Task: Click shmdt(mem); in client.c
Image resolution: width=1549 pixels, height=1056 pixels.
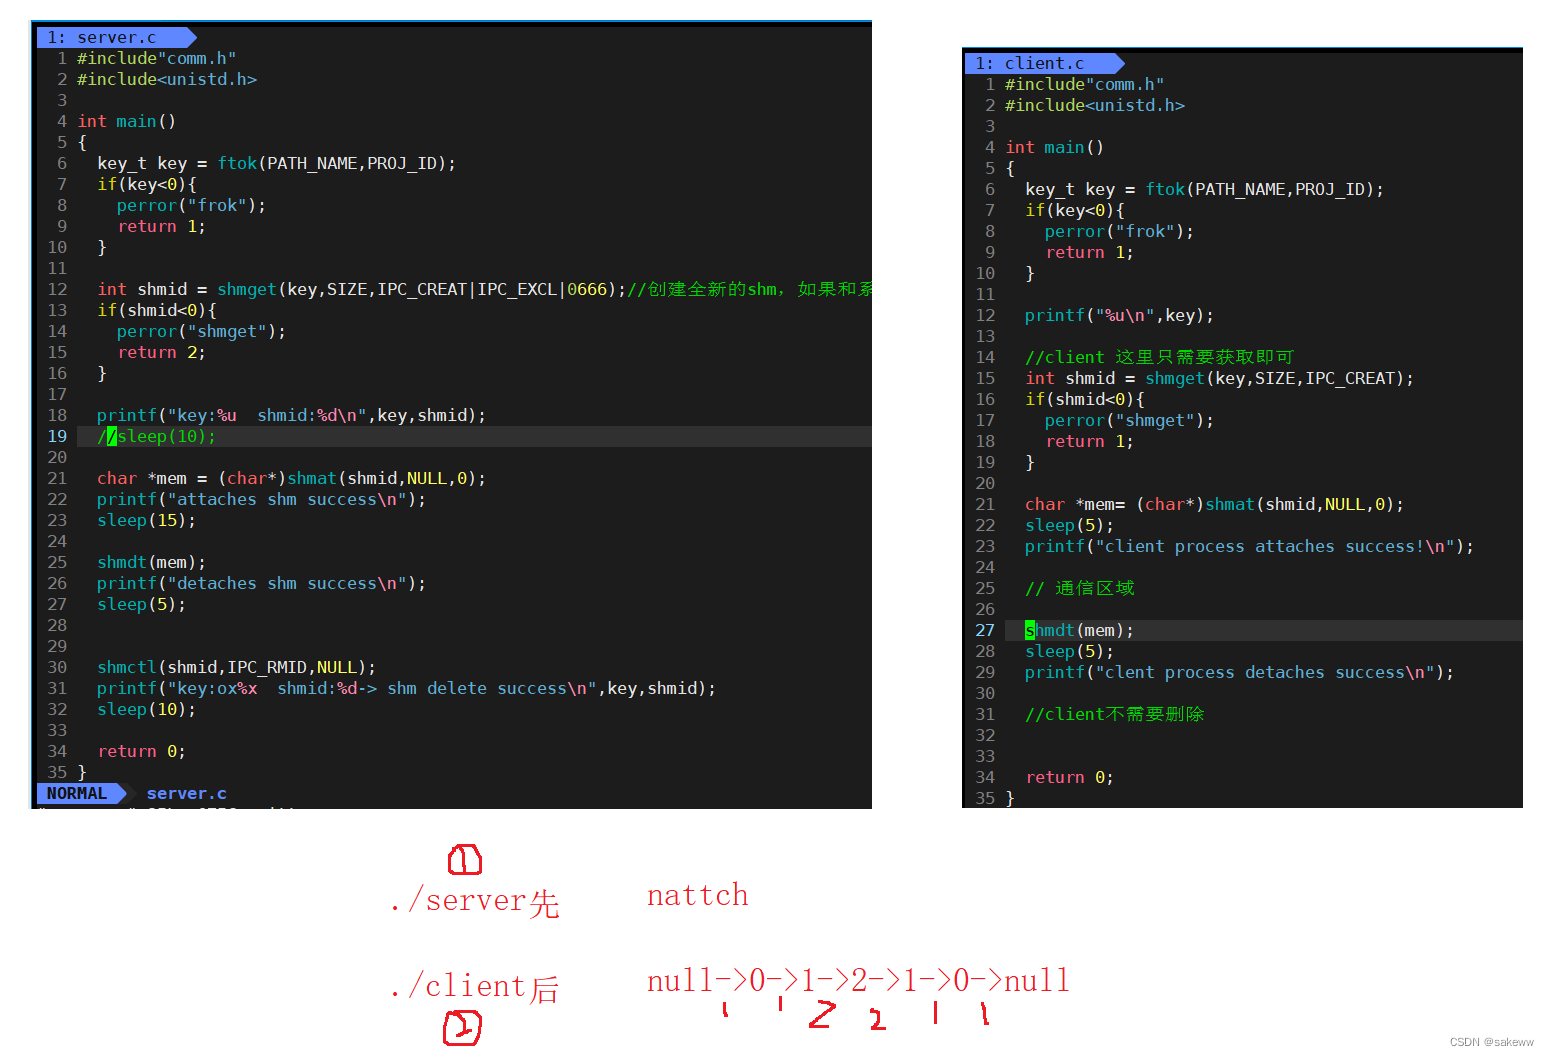Action: coord(1079,630)
